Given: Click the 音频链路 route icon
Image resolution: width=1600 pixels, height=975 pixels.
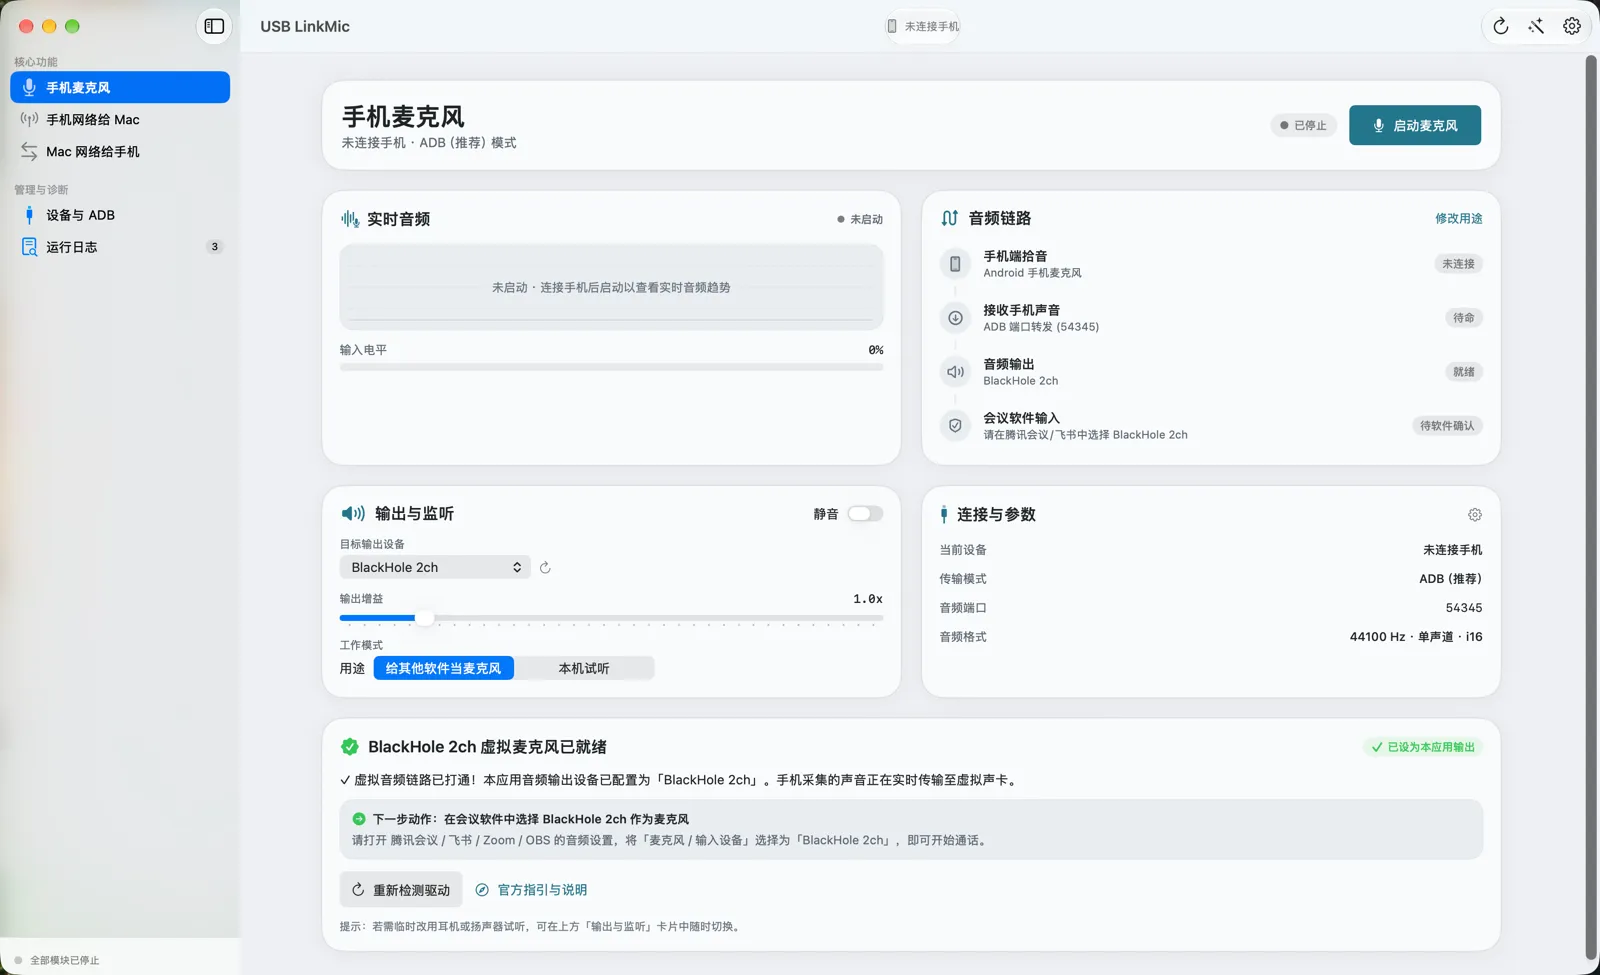Looking at the screenshot, I should point(949,218).
